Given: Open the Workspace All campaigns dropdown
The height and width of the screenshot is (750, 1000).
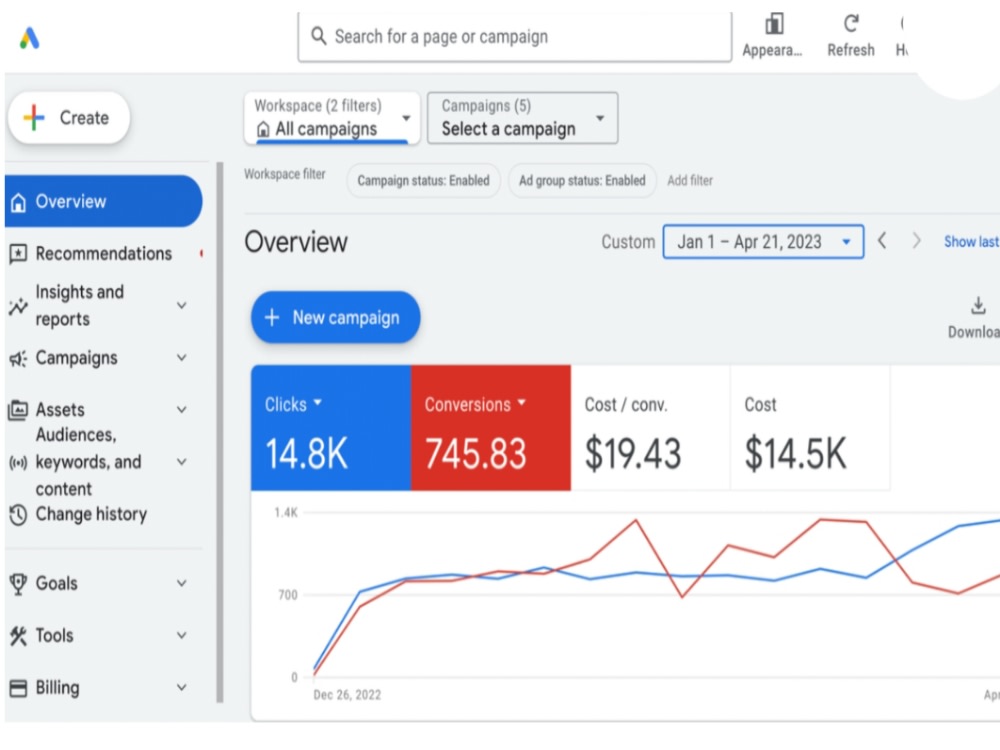Looking at the screenshot, I should tap(332, 118).
